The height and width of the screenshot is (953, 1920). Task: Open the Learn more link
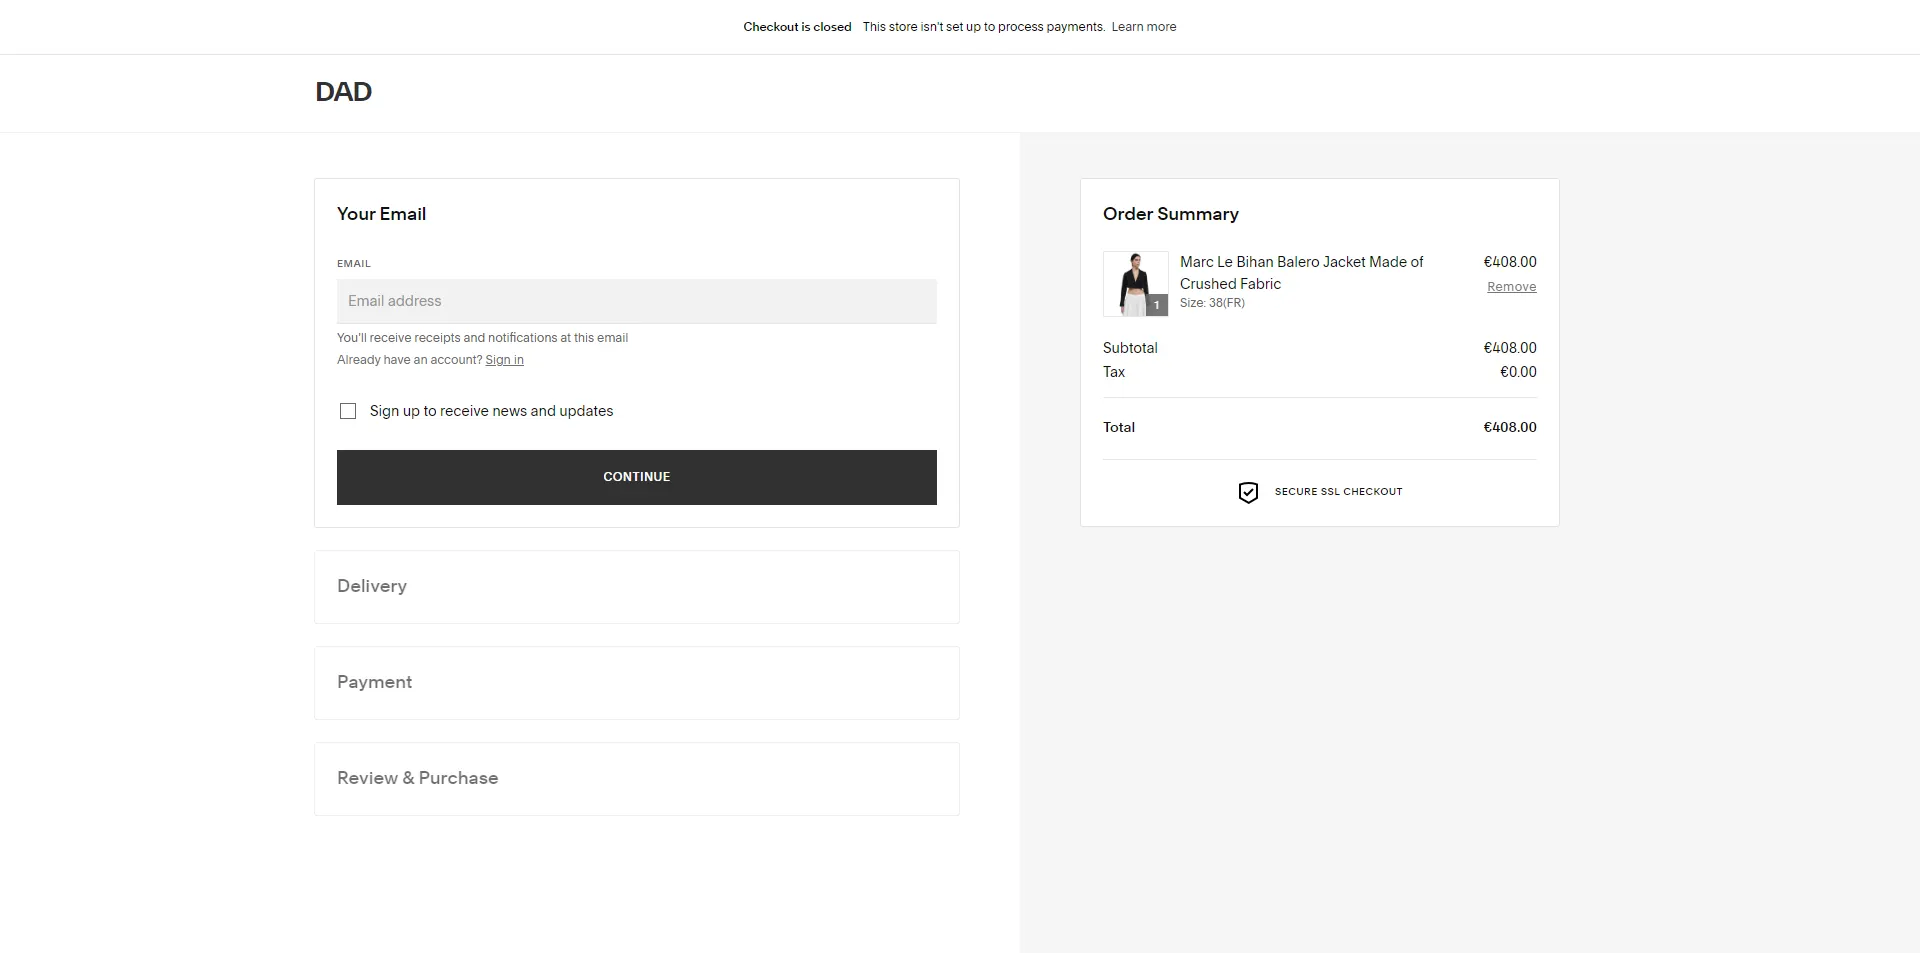click(x=1144, y=27)
